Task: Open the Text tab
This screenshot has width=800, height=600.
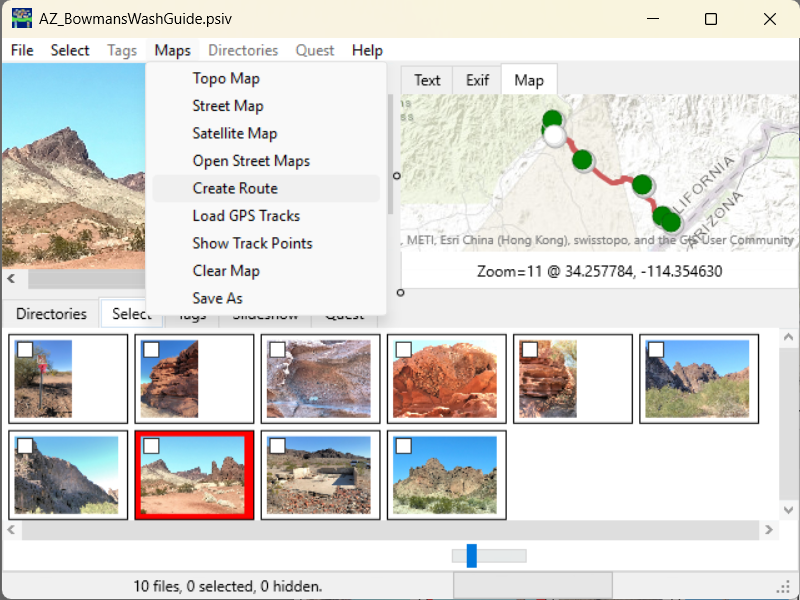Action: [x=426, y=79]
